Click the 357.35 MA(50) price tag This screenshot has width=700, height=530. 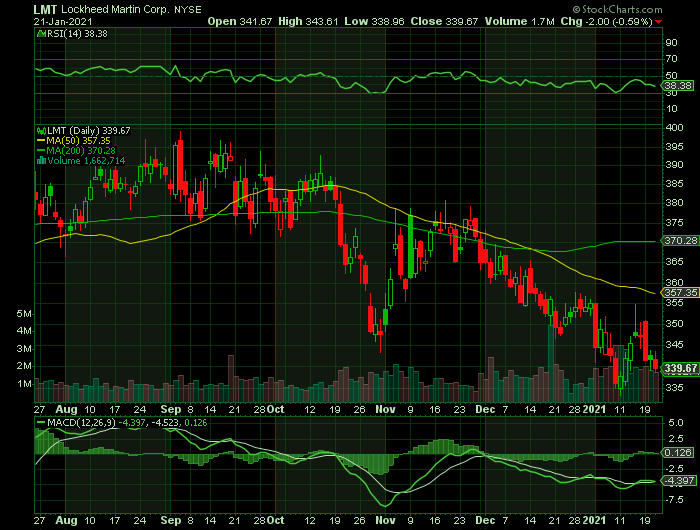(x=679, y=293)
